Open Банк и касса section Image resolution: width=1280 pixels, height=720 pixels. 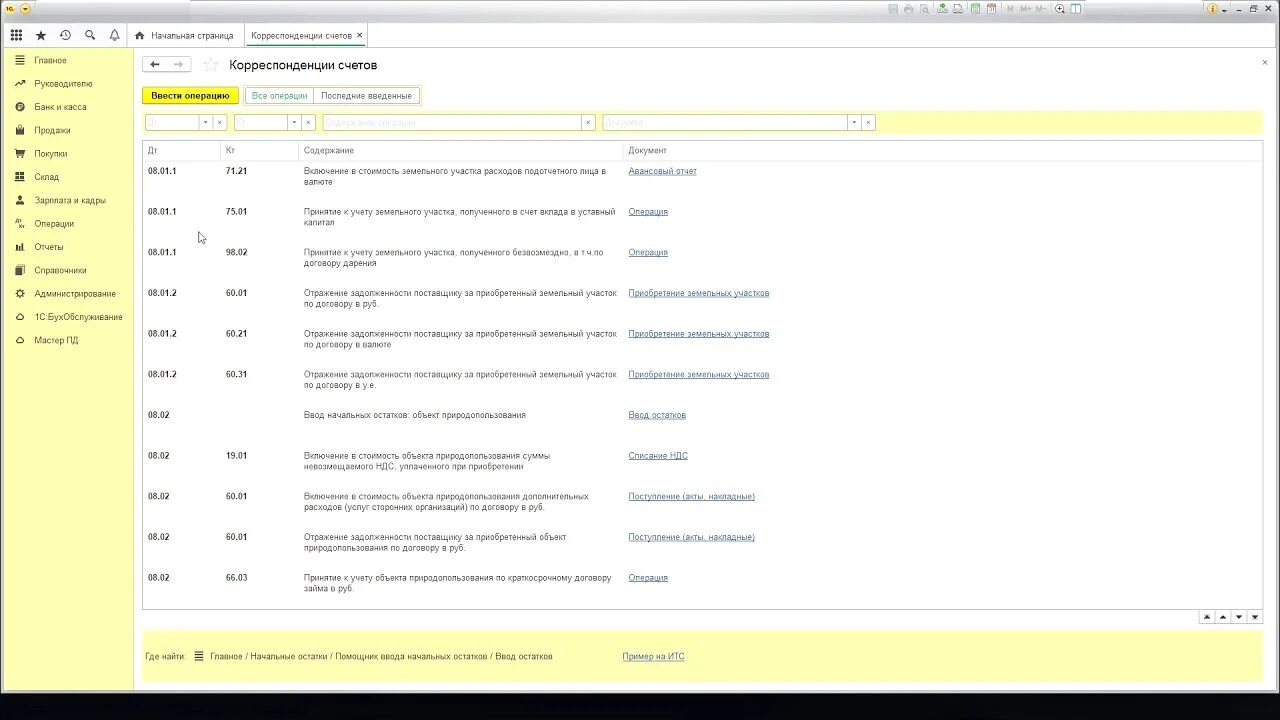coord(60,107)
